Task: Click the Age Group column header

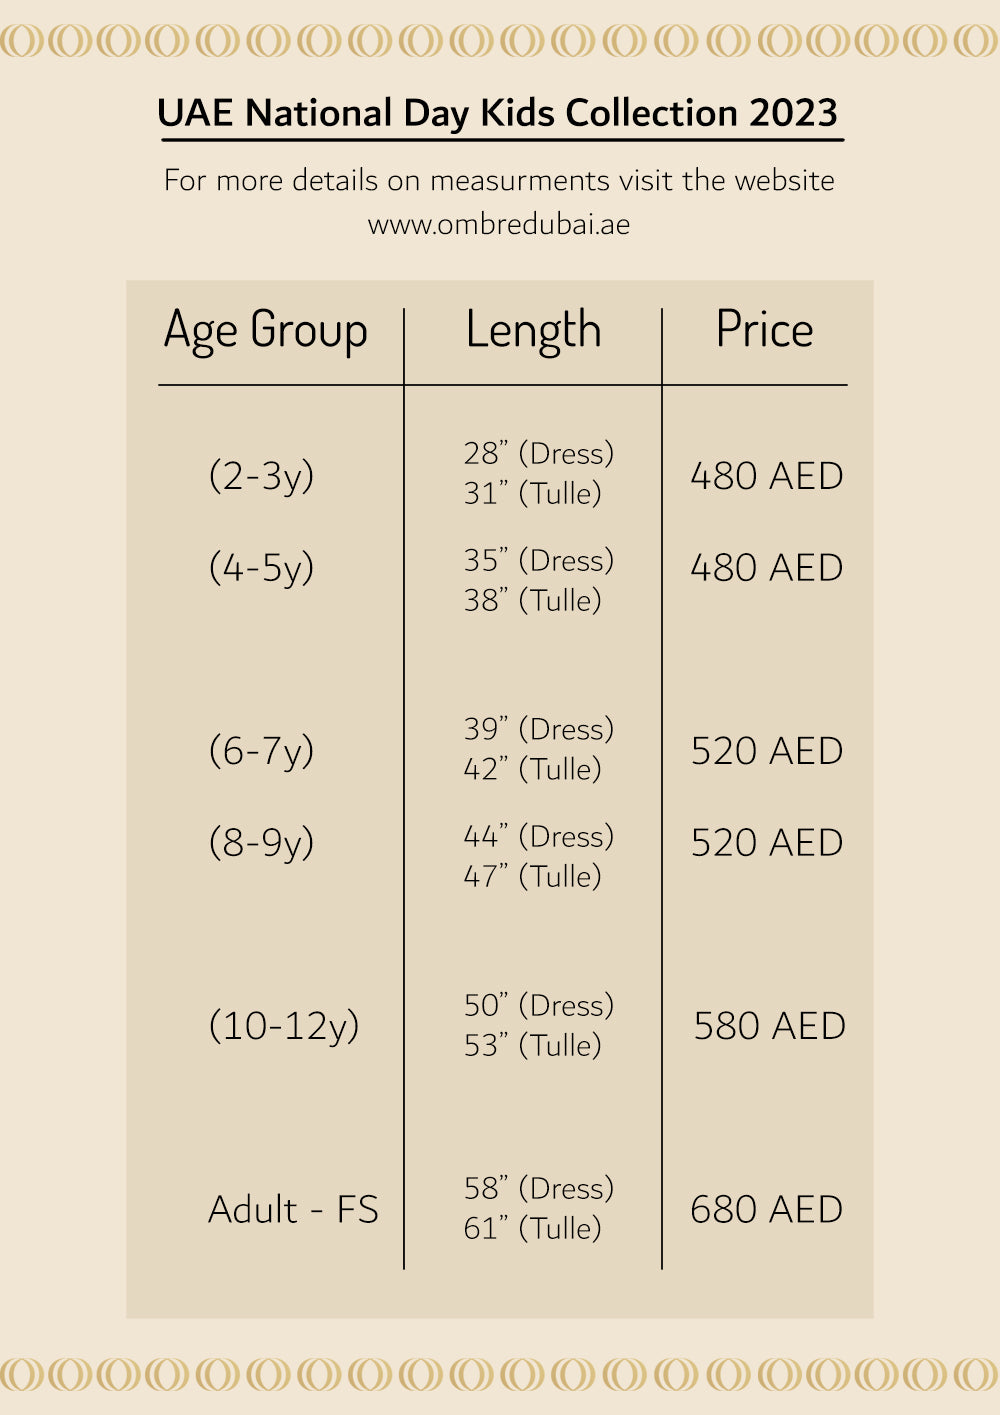Action: pos(266,331)
